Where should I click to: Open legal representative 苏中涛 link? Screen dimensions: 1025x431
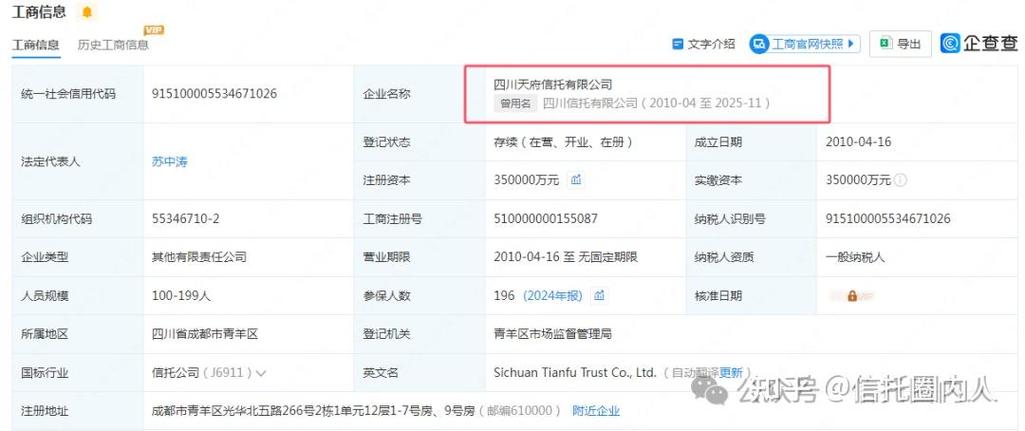[169, 161]
